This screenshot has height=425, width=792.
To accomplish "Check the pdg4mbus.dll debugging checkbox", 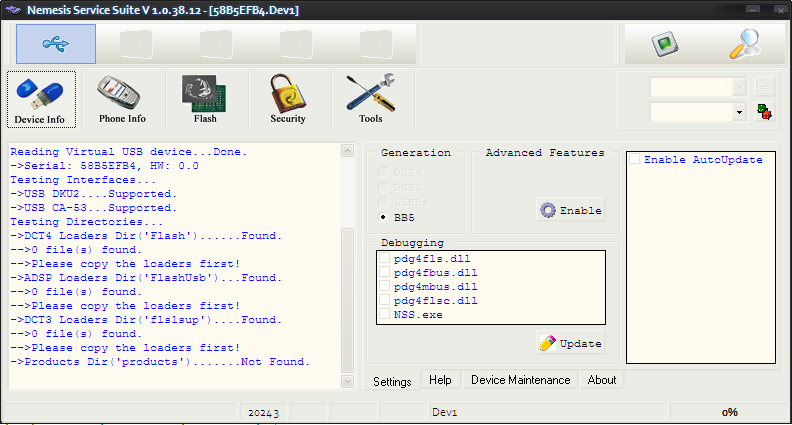I will click(384, 287).
